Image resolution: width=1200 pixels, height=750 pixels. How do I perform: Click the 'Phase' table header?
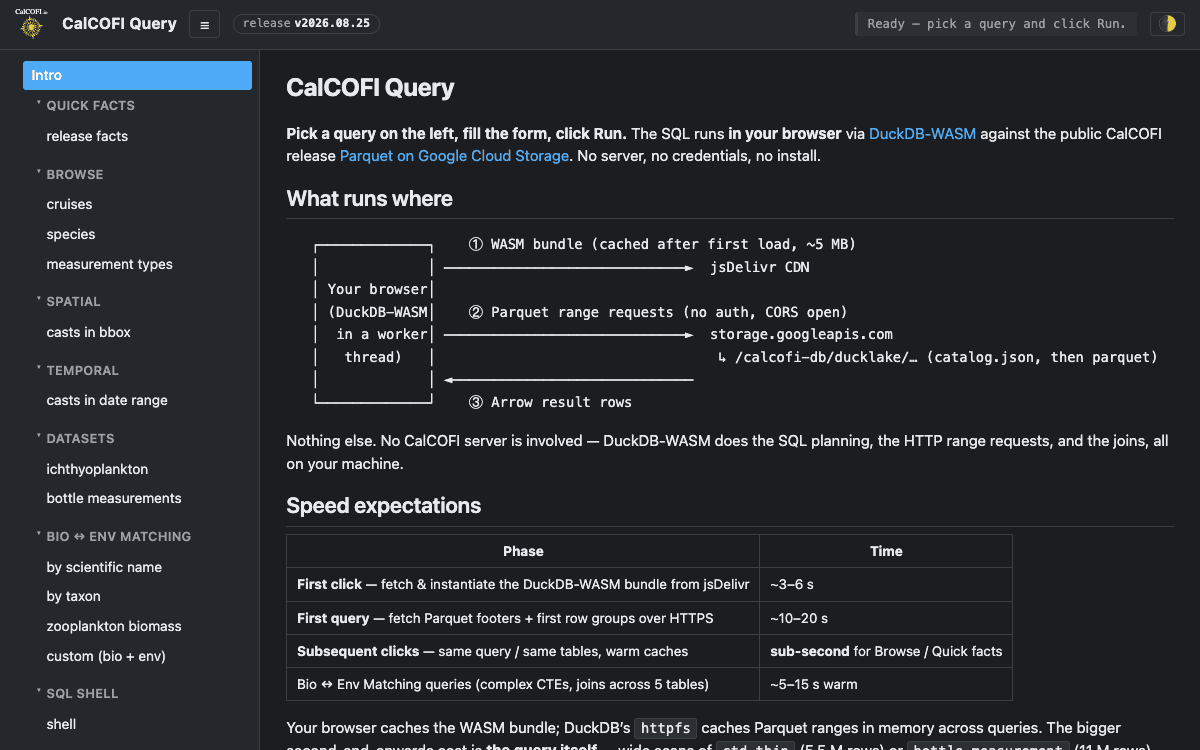tap(523, 551)
